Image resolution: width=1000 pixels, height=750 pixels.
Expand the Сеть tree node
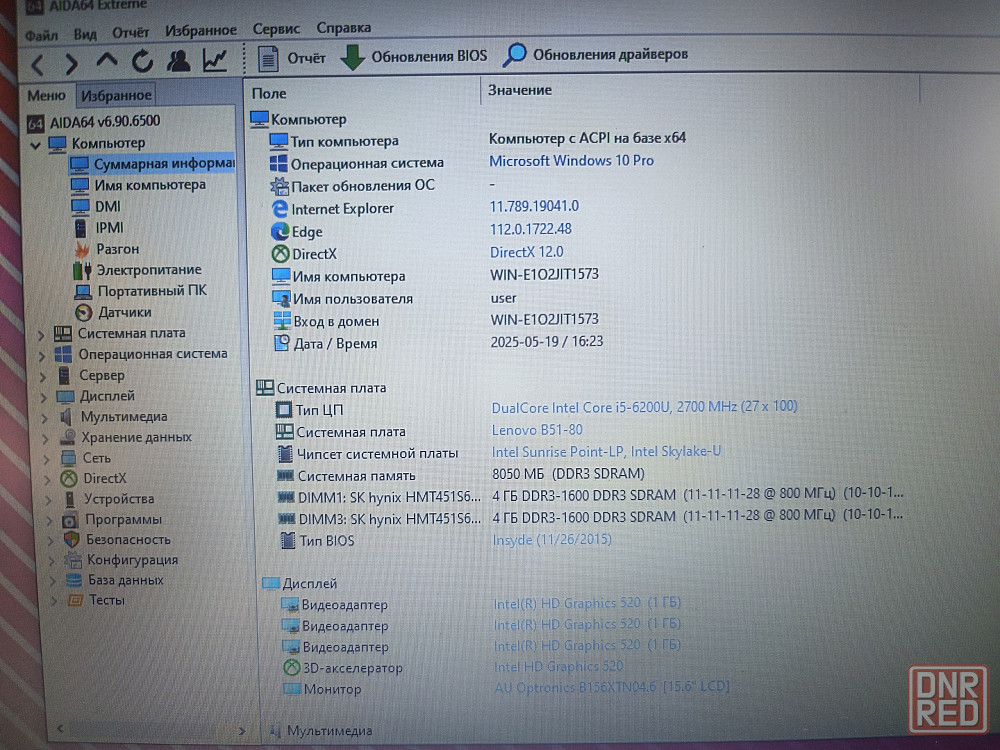pos(47,459)
